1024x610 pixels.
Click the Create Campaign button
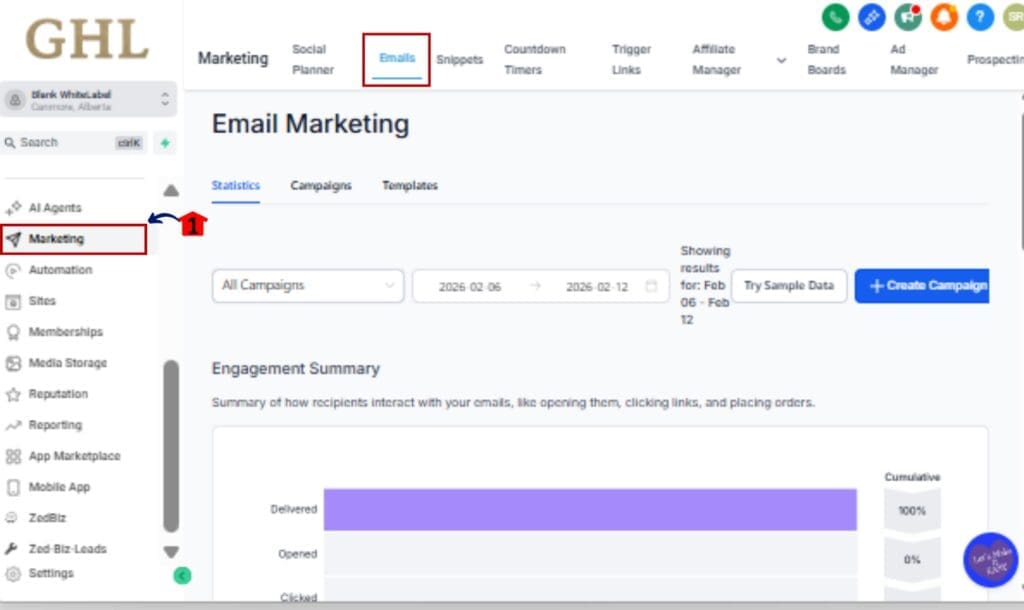[x=921, y=285]
